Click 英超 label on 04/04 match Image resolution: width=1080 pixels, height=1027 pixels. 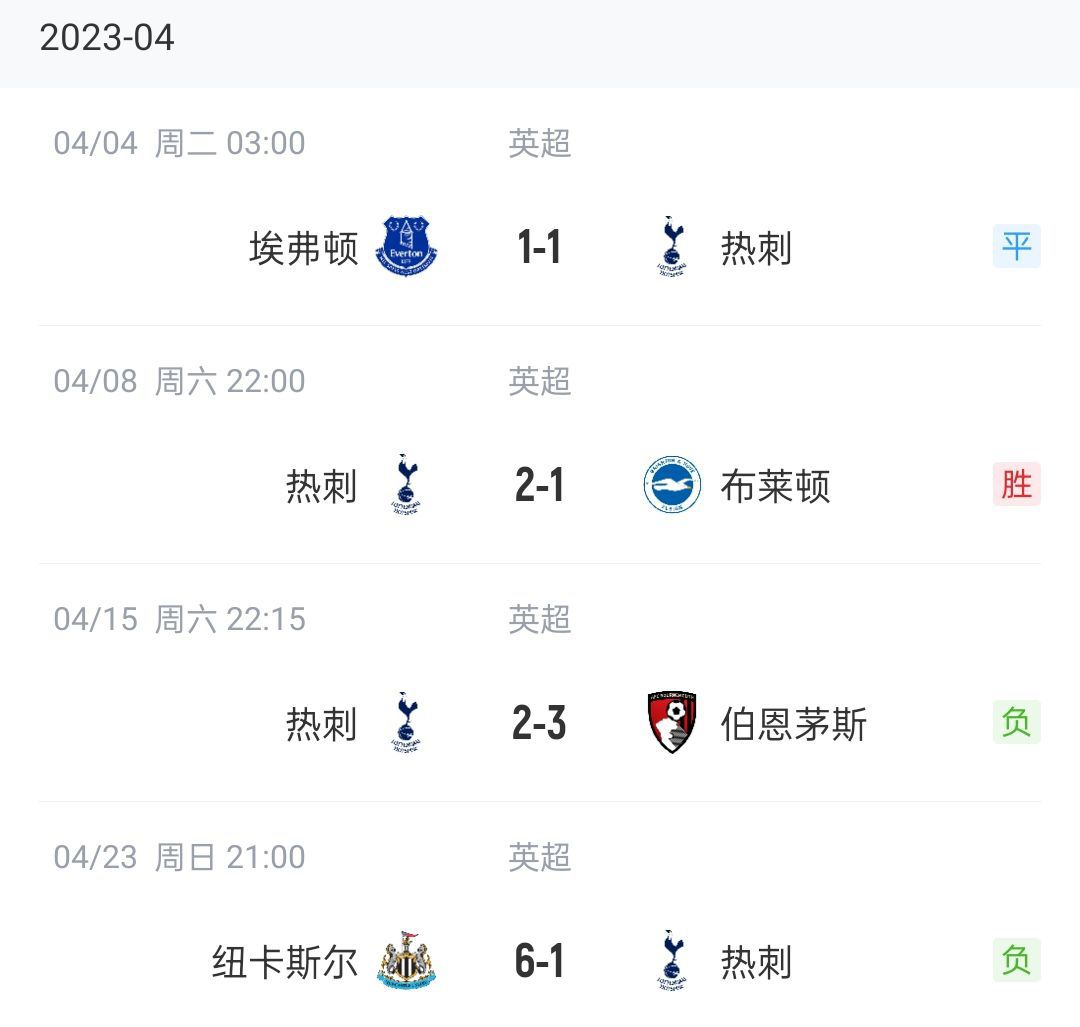[x=540, y=144]
